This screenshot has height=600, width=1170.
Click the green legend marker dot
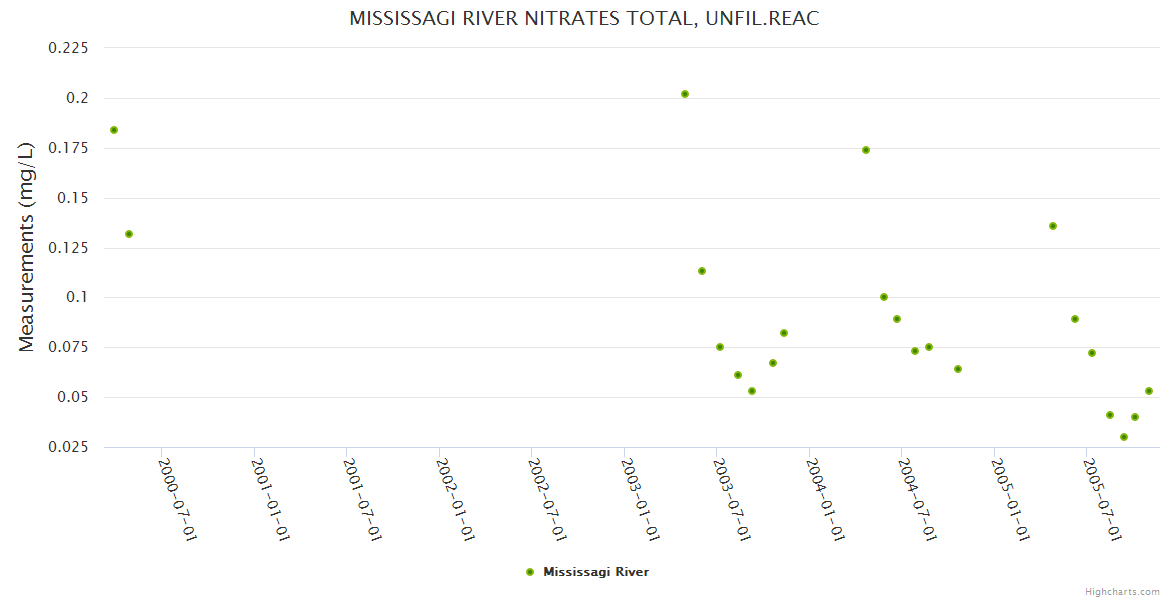(530, 572)
